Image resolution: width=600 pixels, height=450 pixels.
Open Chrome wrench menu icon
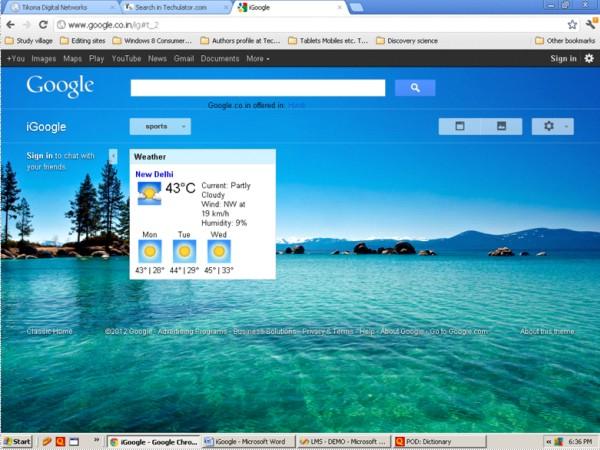pyautogui.click(x=590, y=25)
